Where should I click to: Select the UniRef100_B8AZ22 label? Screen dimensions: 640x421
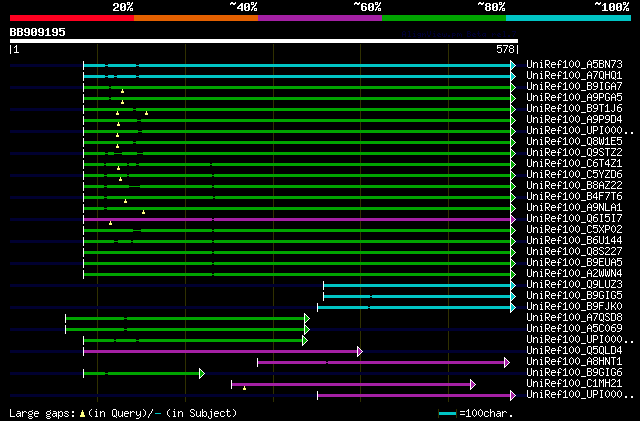tap(574, 186)
